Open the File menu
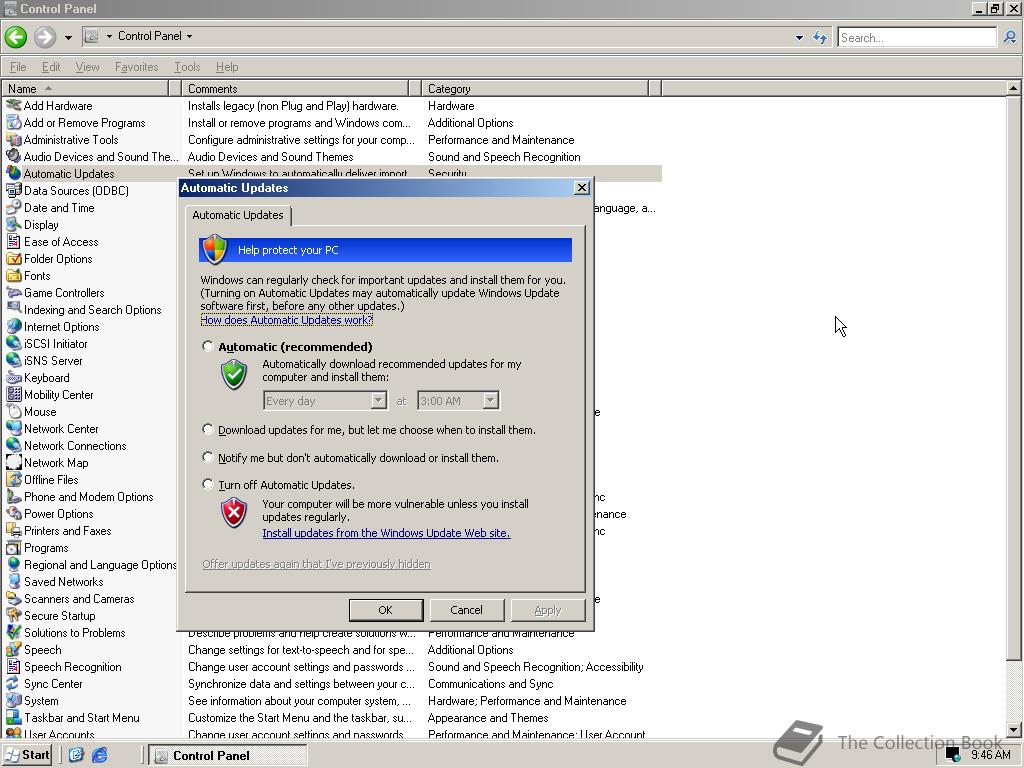Screen dimensions: 1024x768 [18, 67]
